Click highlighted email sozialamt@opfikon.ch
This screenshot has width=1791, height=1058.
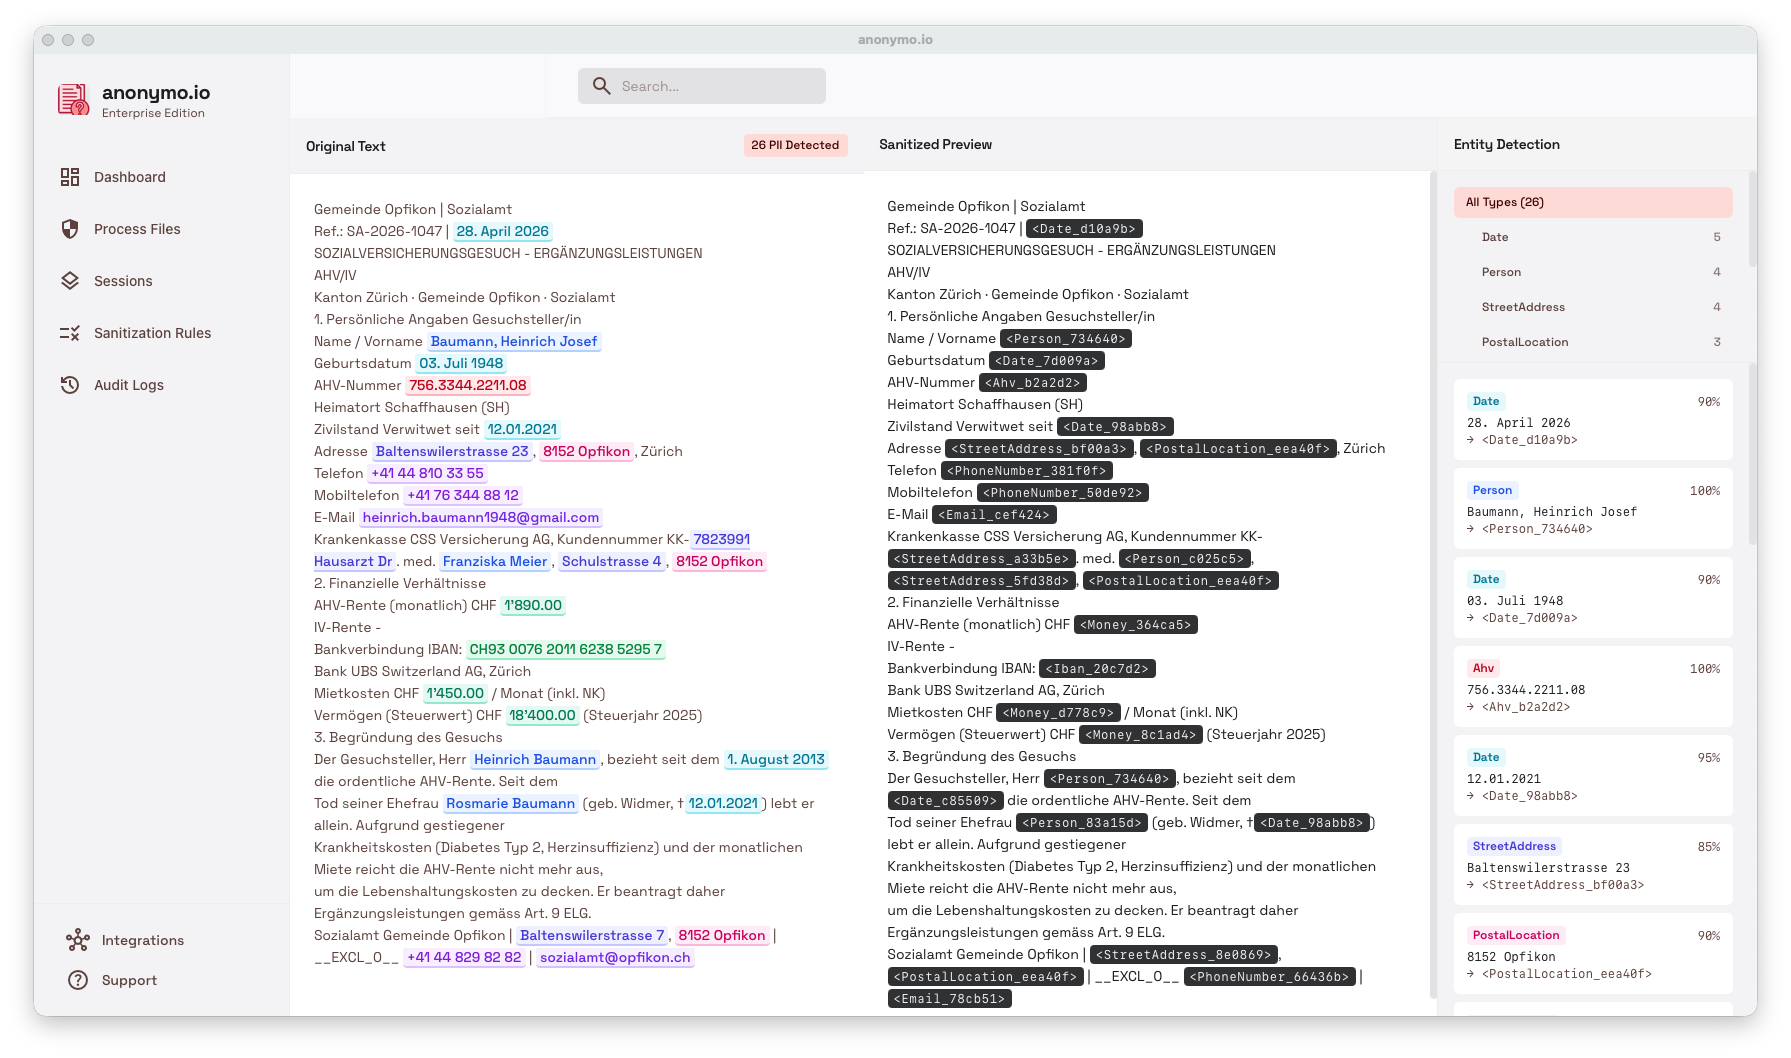pos(615,957)
